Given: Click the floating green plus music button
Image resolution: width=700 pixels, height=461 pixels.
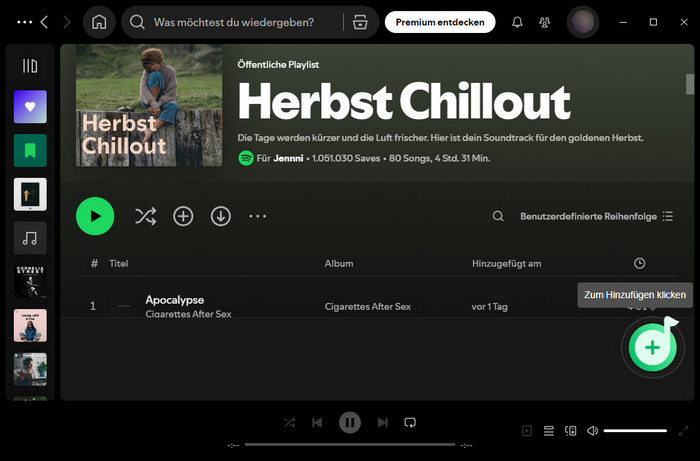Looking at the screenshot, I should tap(652, 347).
